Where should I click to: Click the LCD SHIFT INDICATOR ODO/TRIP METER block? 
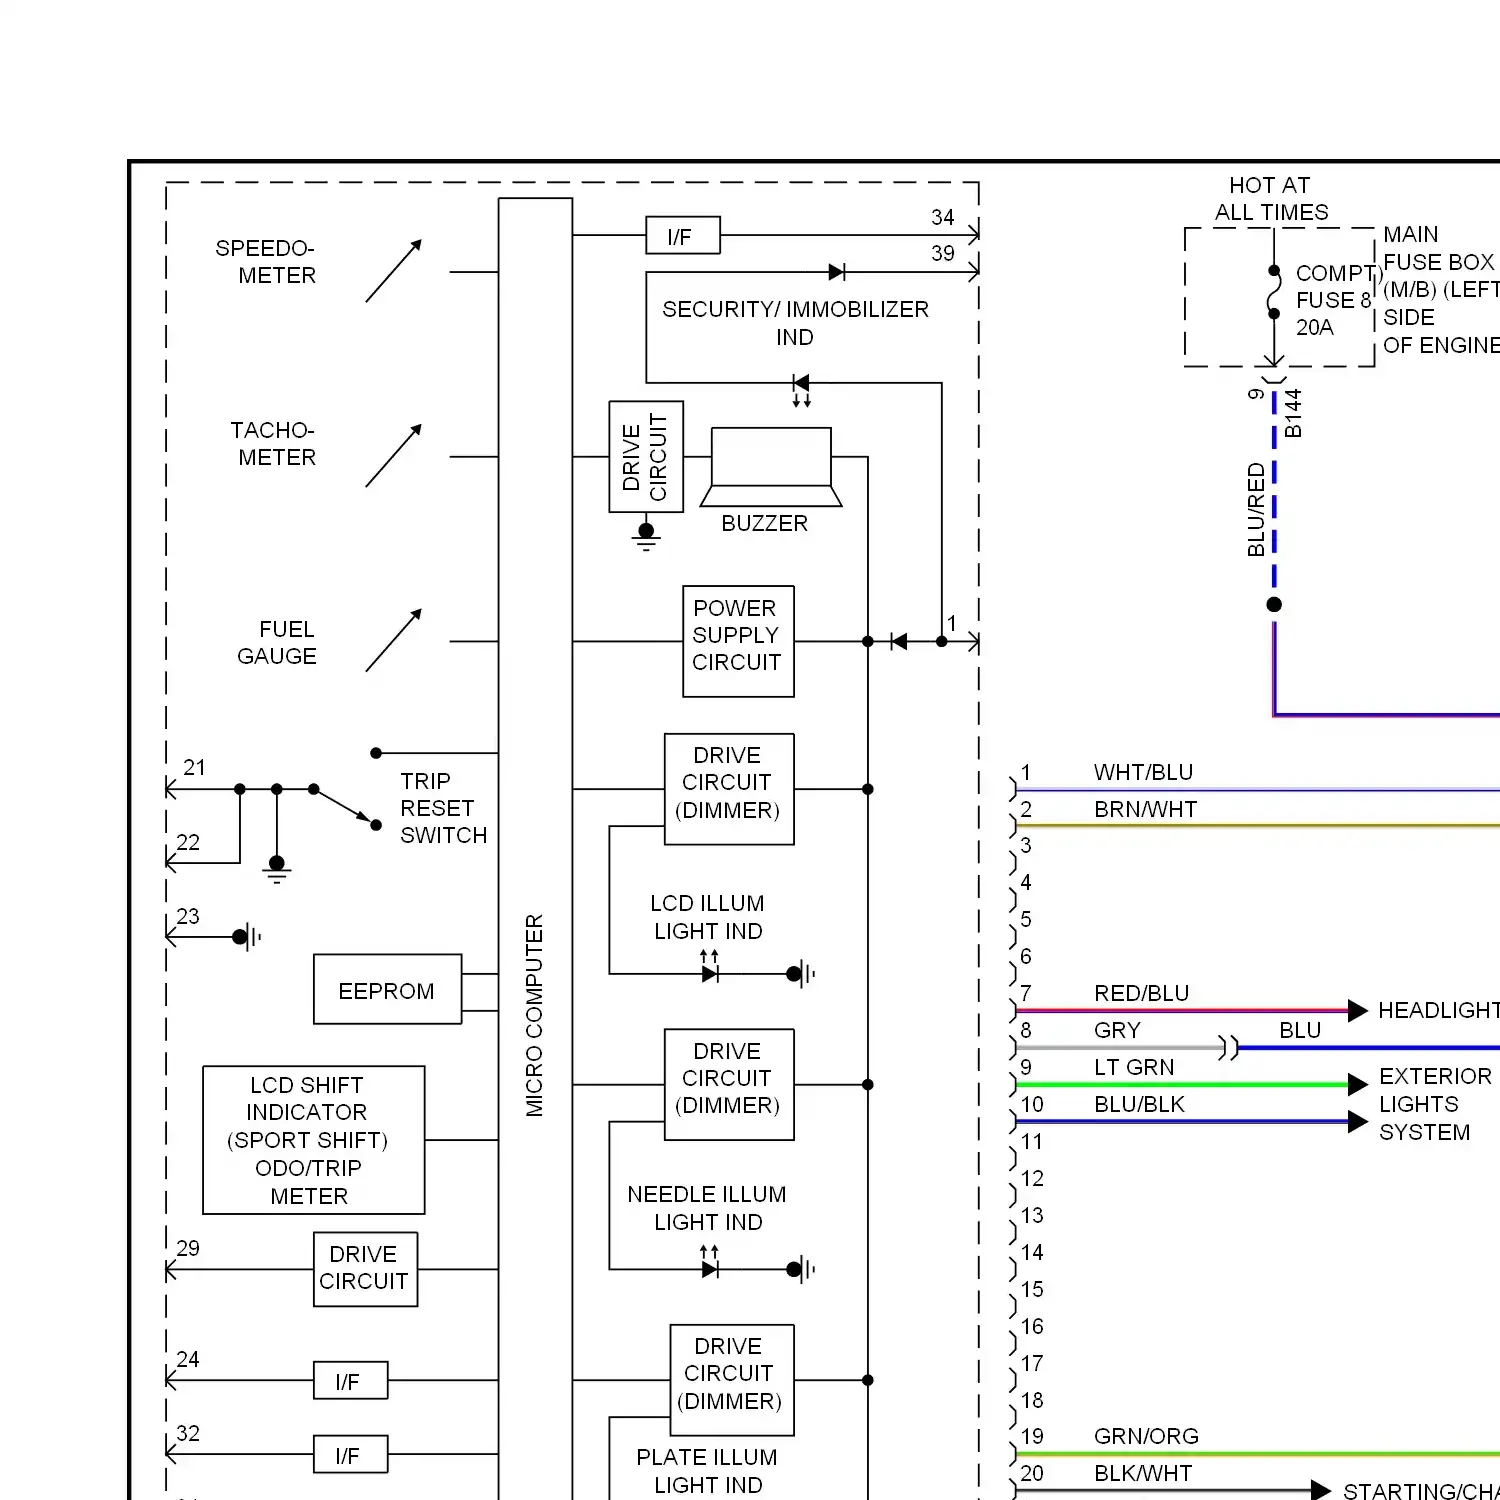314,1140
